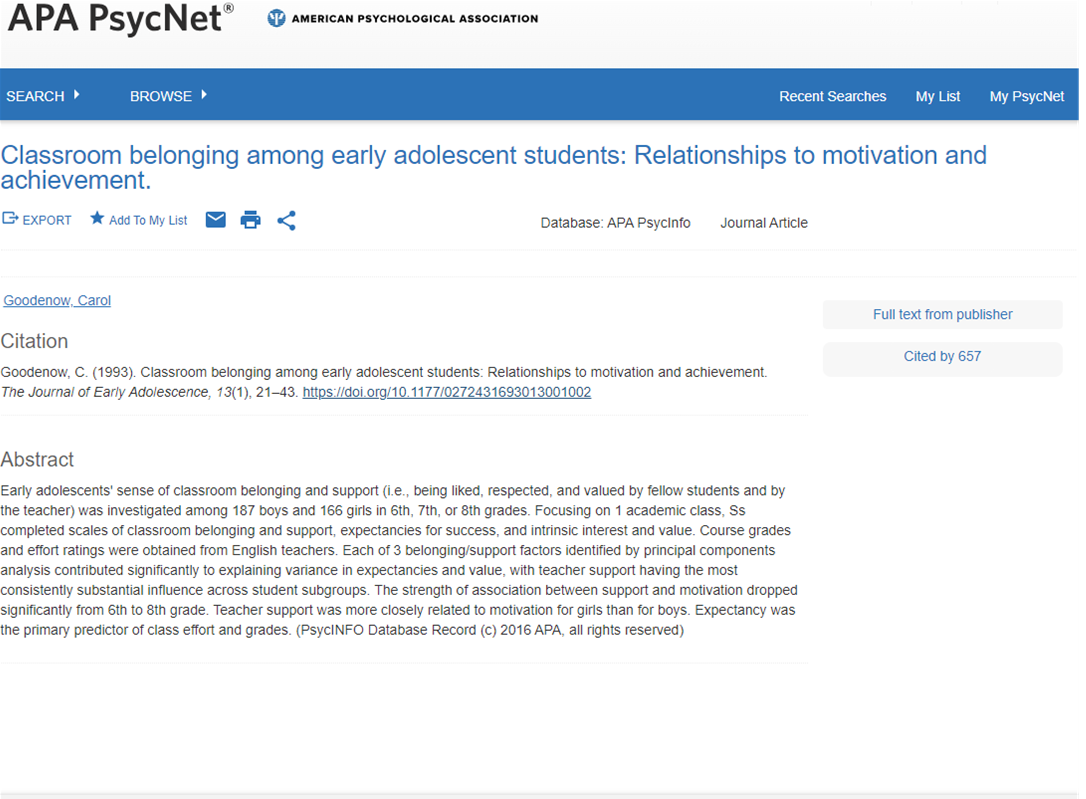Click the APA PsycNet logo
The image size is (1086, 799).
[x=120, y=19]
